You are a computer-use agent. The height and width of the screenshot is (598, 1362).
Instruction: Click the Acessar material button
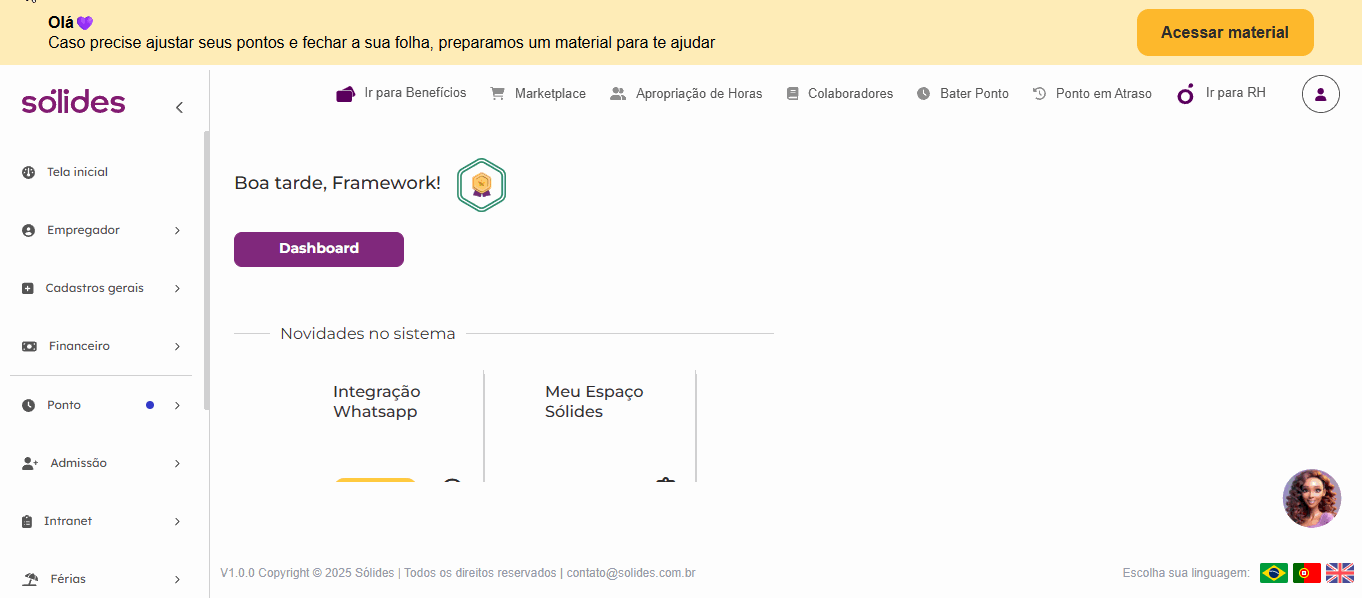(1225, 33)
